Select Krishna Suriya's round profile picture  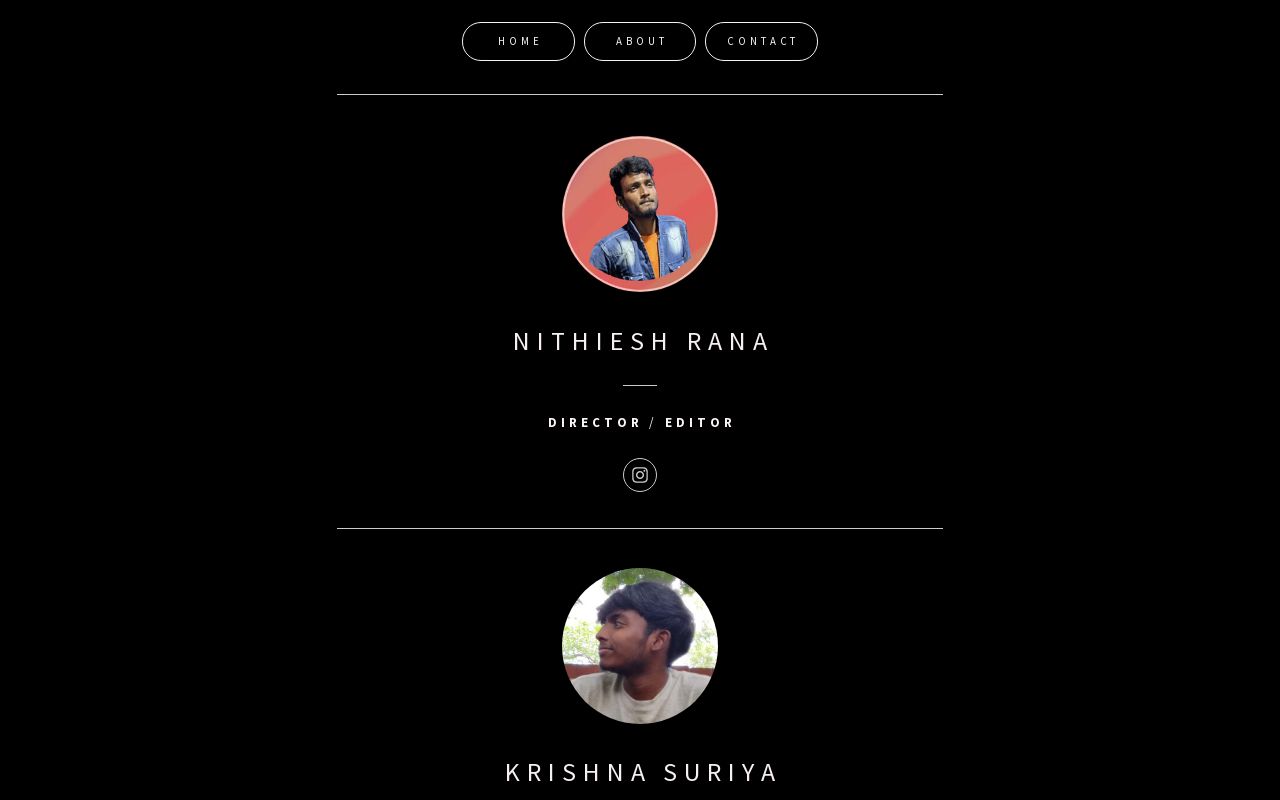pyautogui.click(x=640, y=646)
